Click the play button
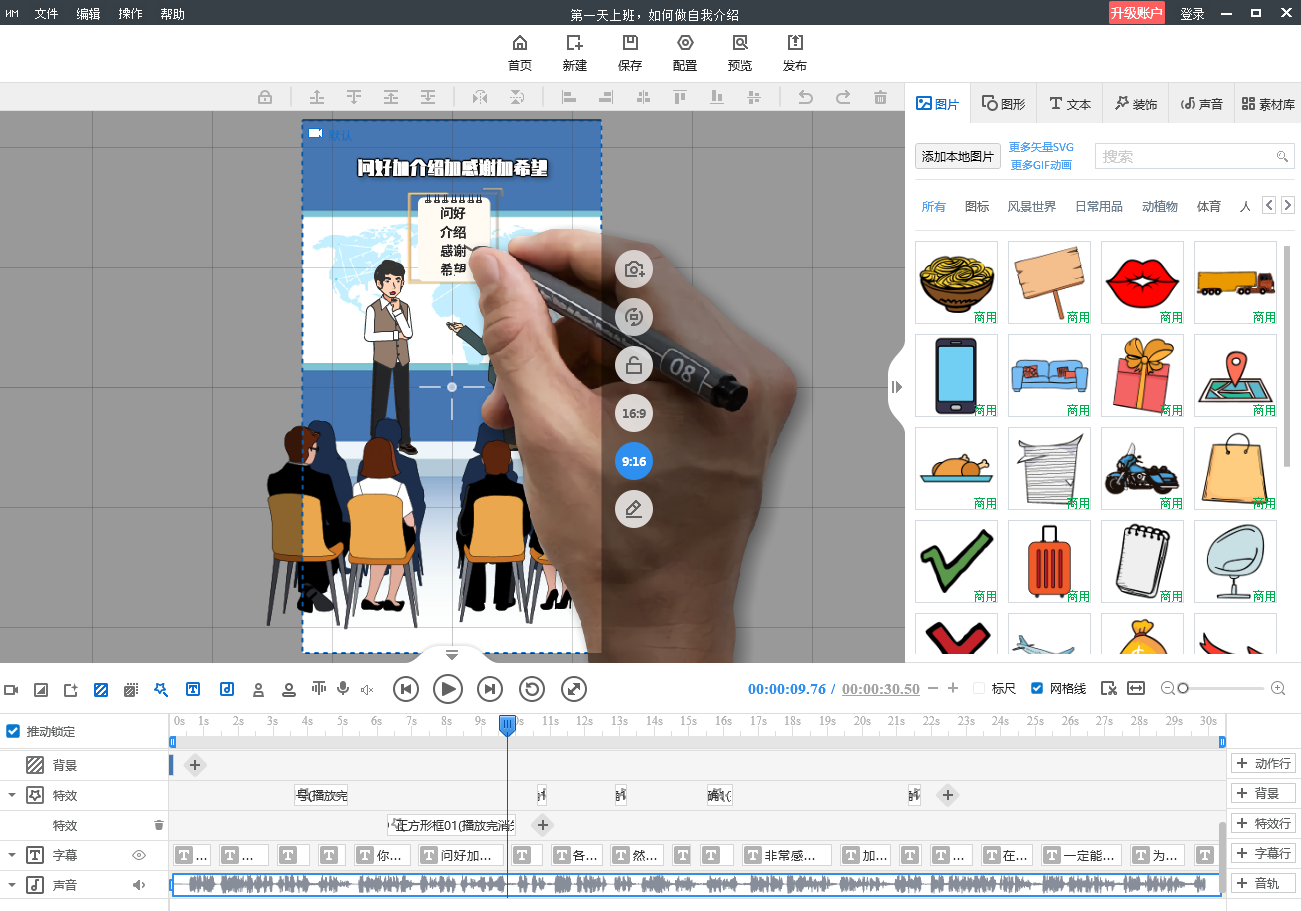 coord(447,688)
